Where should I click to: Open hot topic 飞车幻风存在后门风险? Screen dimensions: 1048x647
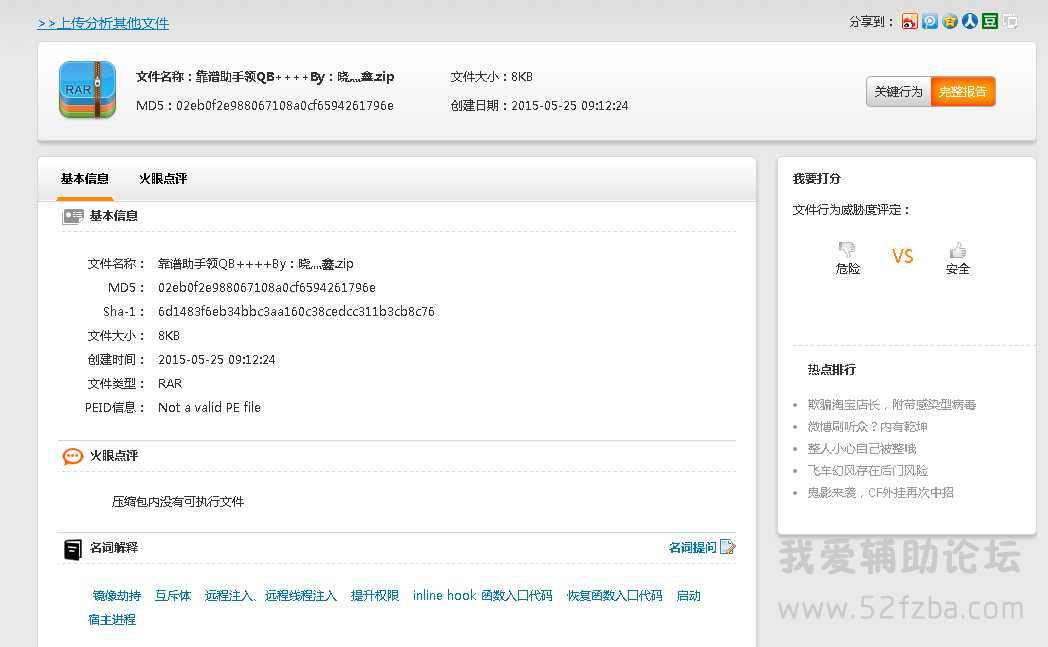(867, 471)
